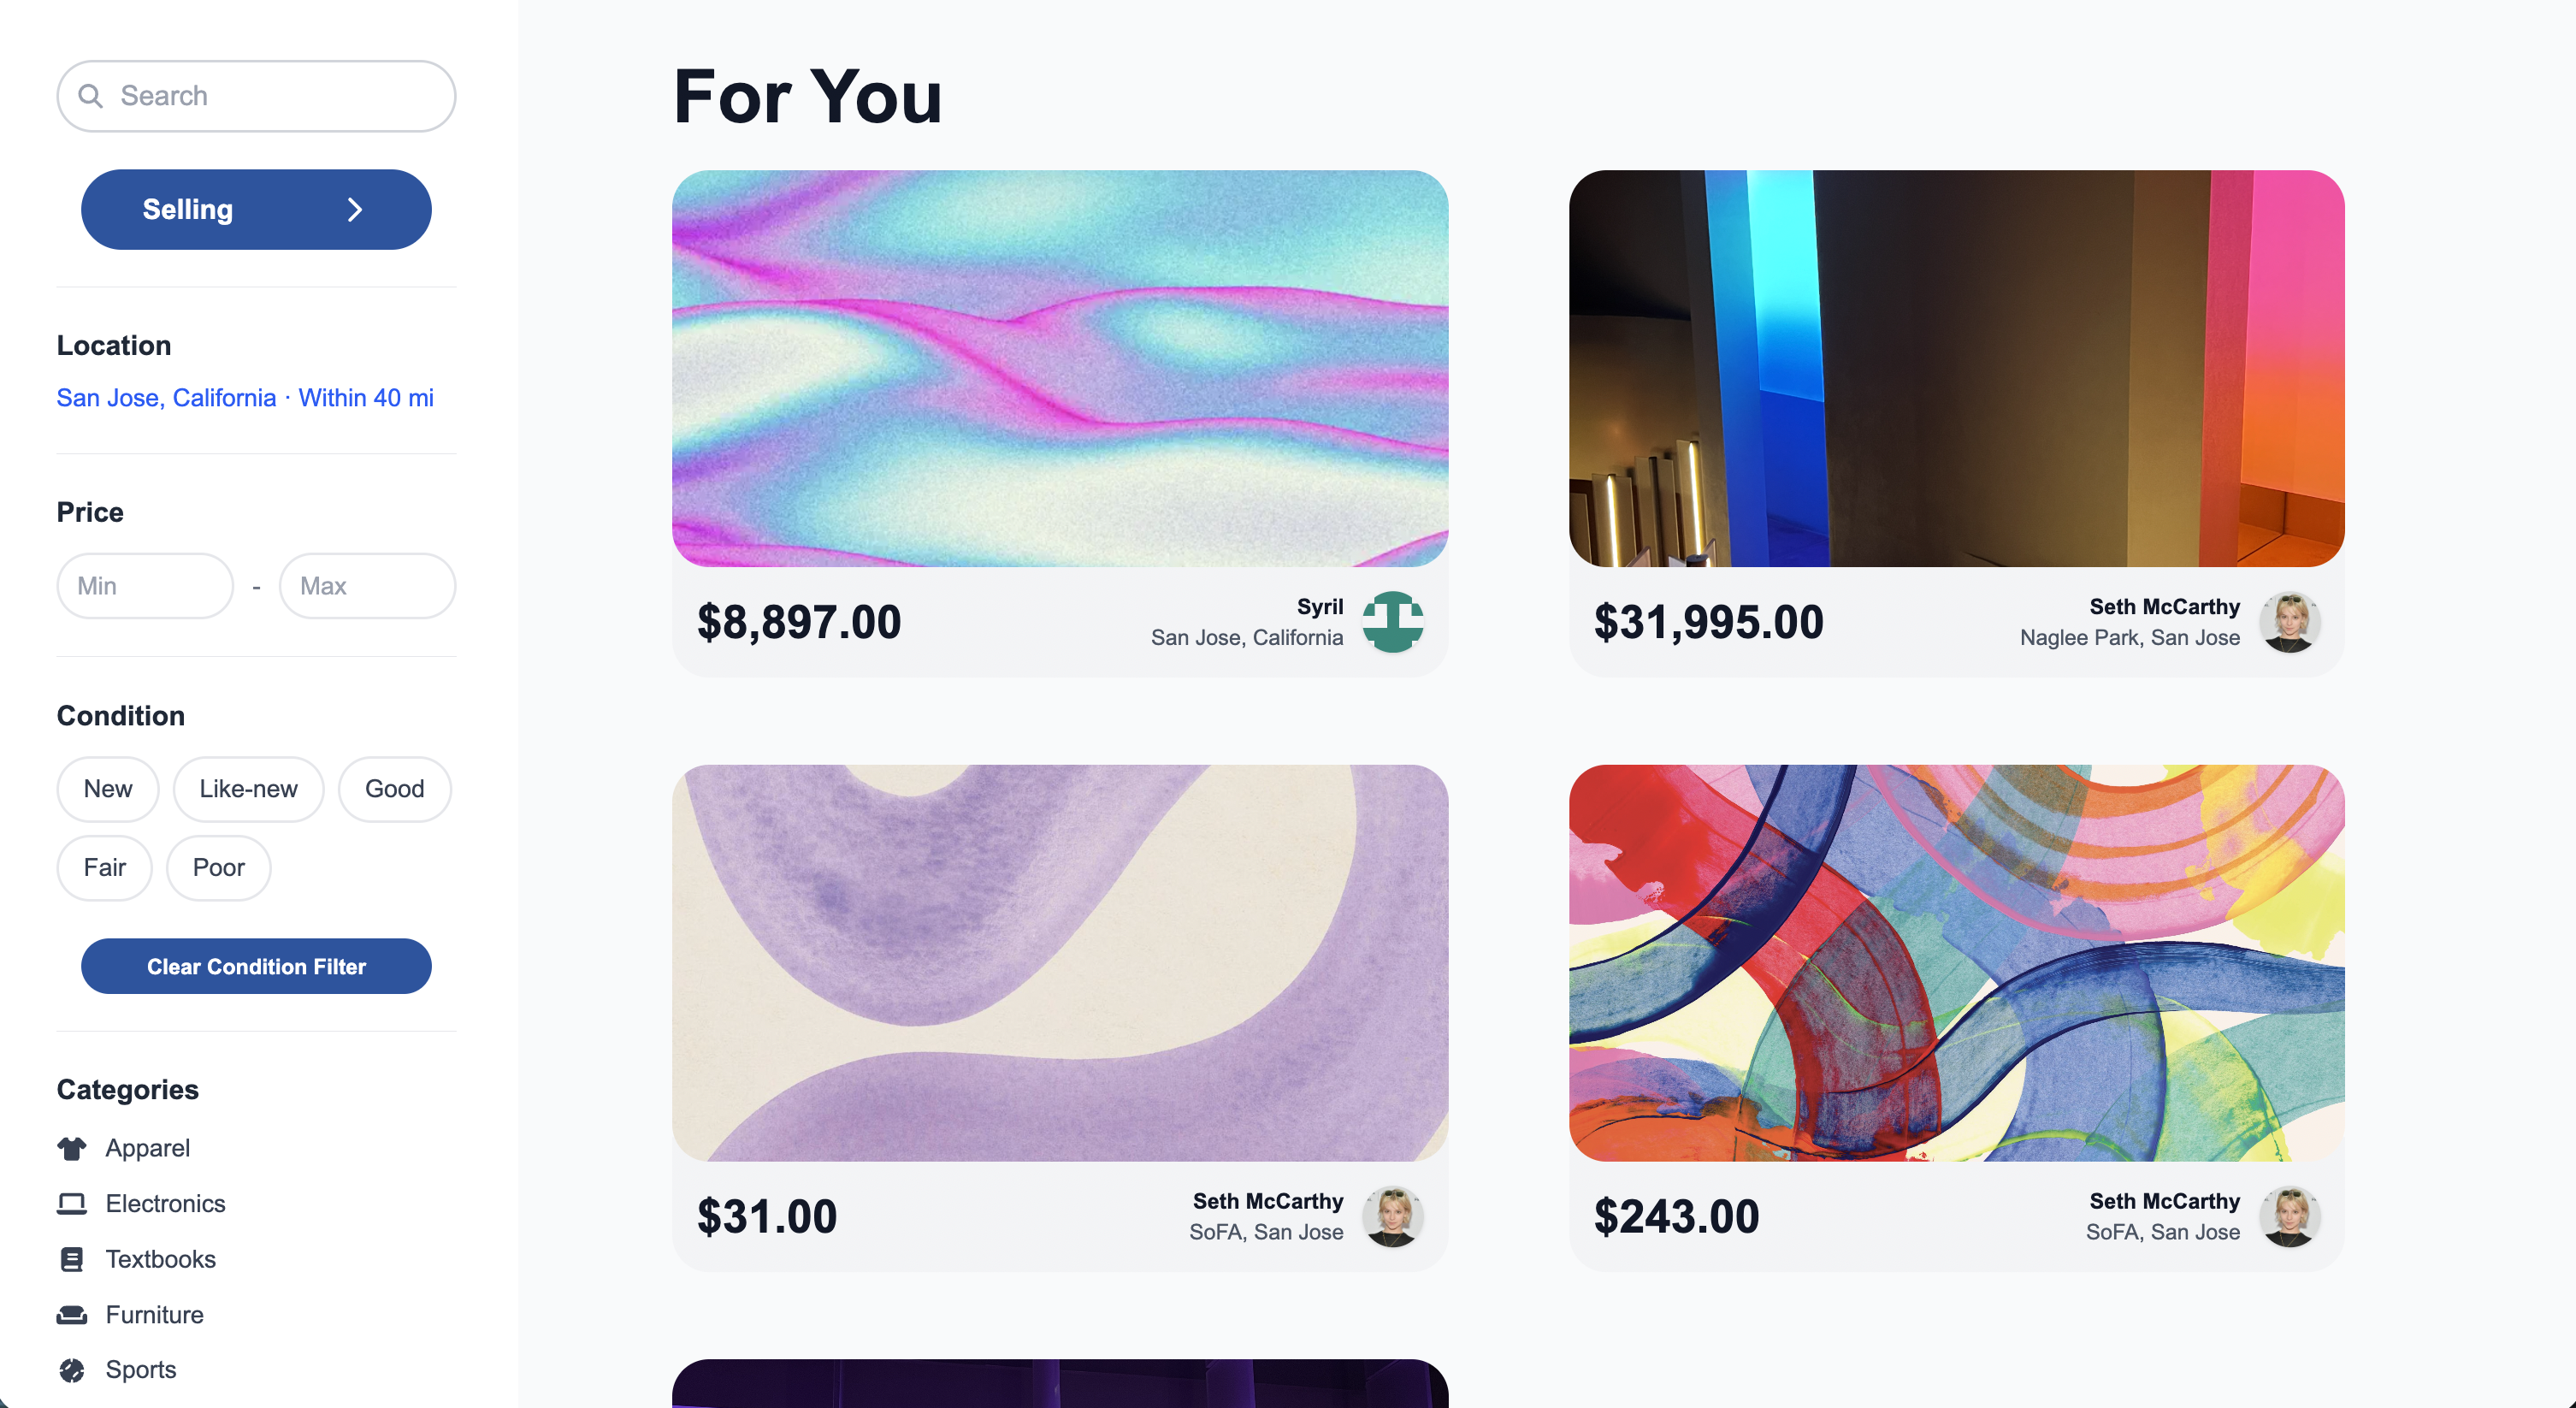
Task: Click the Apparel shirt icon
Action: click(x=72, y=1148)
